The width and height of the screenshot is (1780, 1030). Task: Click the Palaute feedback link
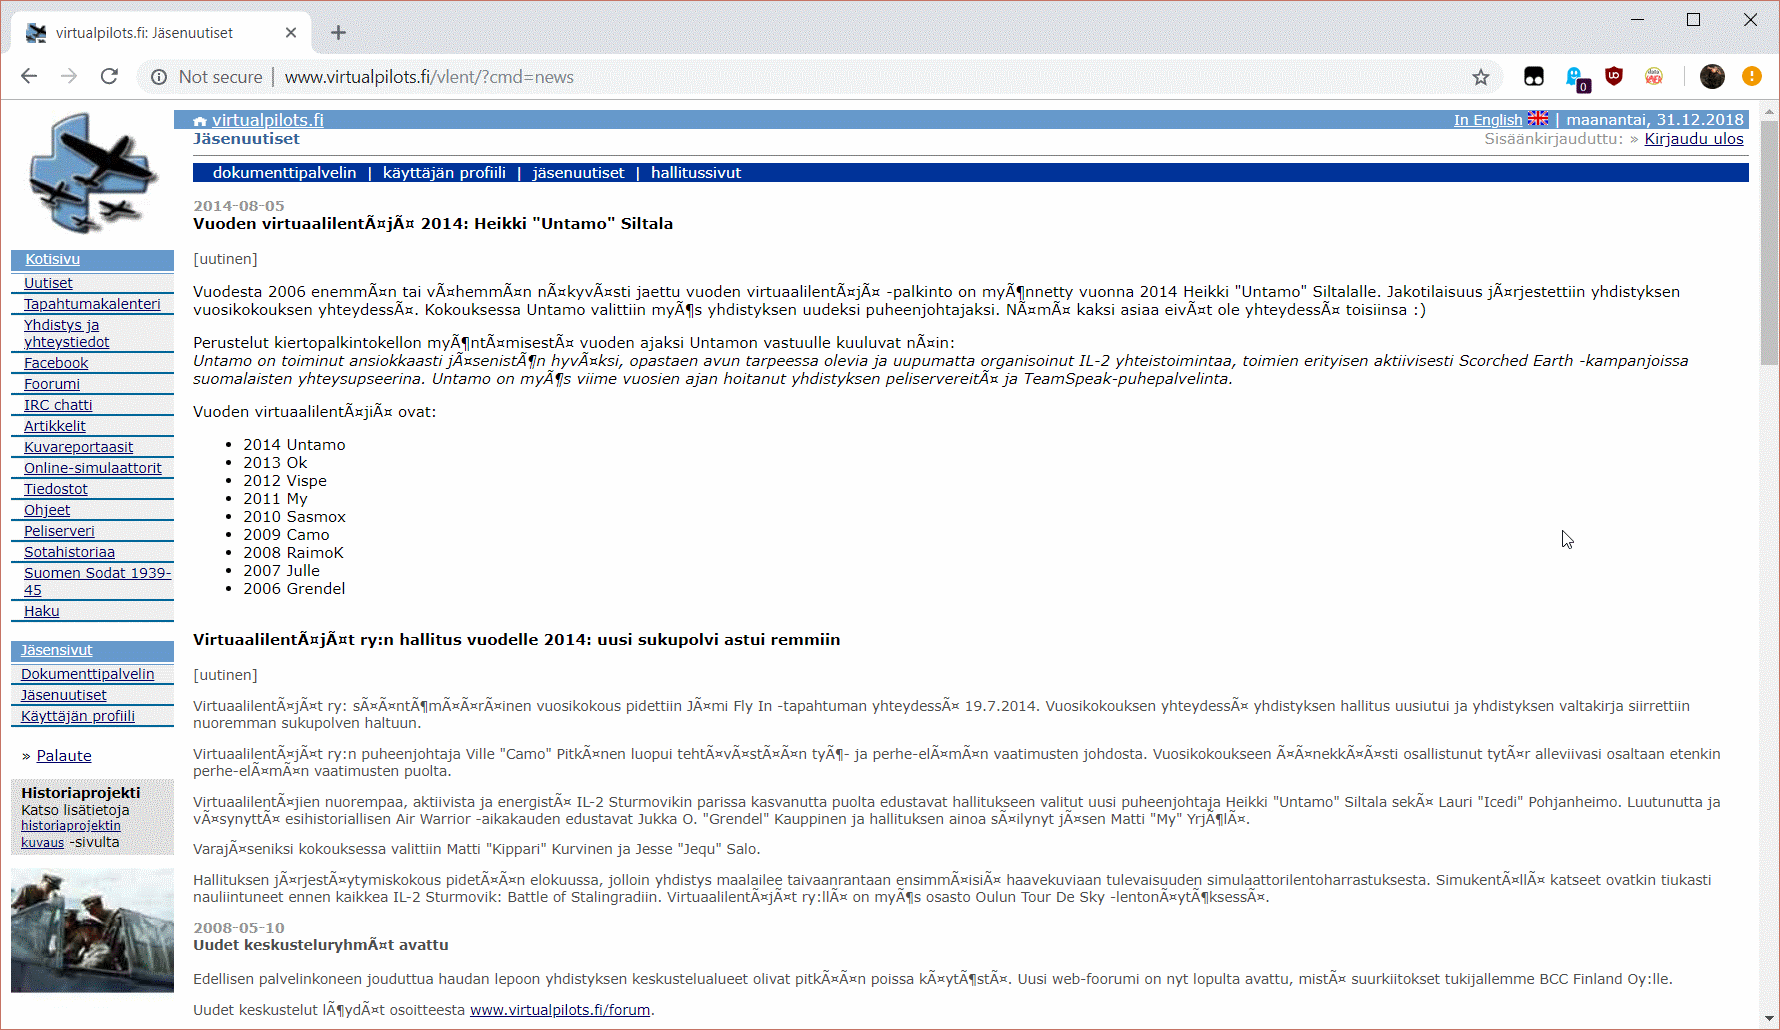coord(64,756)
